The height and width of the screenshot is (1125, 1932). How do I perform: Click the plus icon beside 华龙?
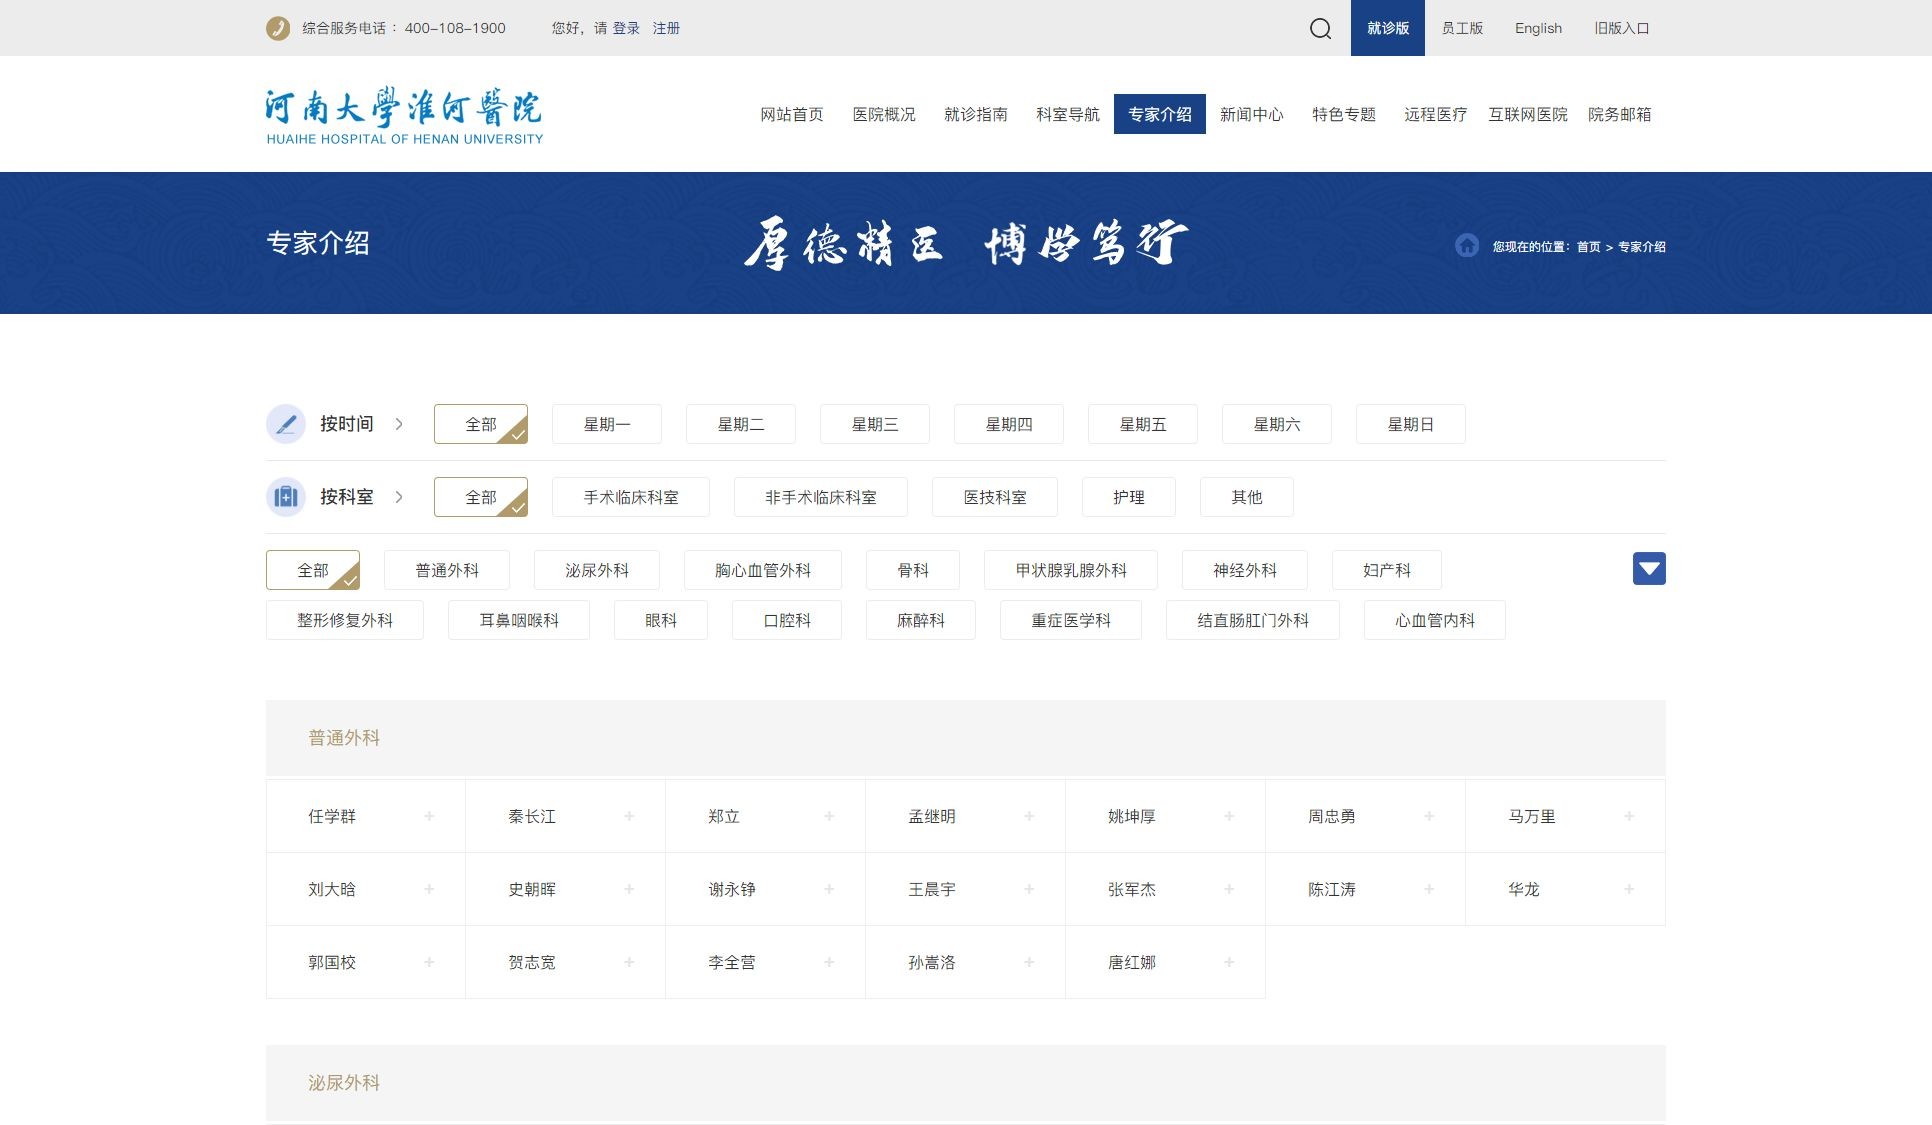point(1629,889)
